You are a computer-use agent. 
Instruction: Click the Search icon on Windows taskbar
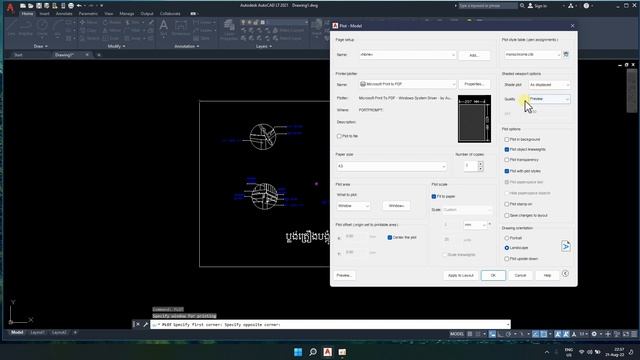pyautogui.click(x=313, y=352)
